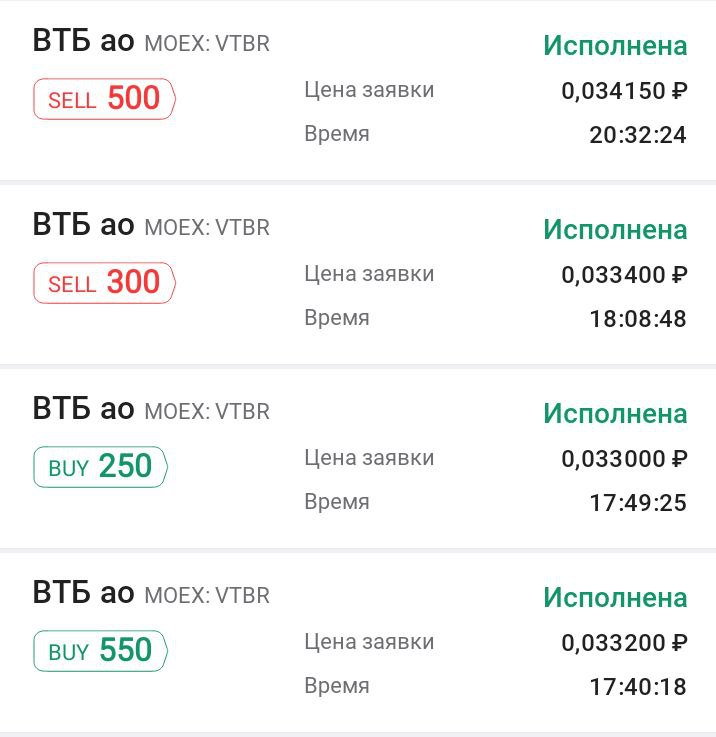This screenshot has height=737, width=716.
Task: Select the price 0,033400 ₽
Action: click(x=624, y=274)
